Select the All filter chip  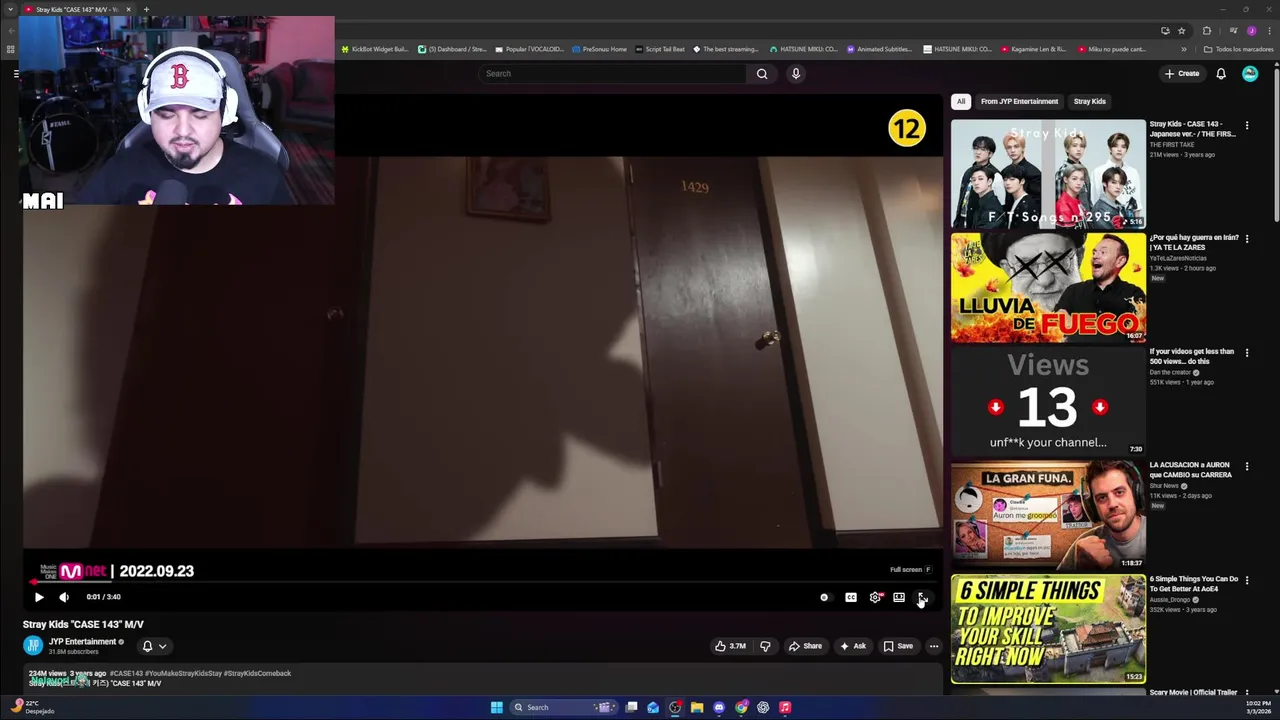(x=961, y=101)
